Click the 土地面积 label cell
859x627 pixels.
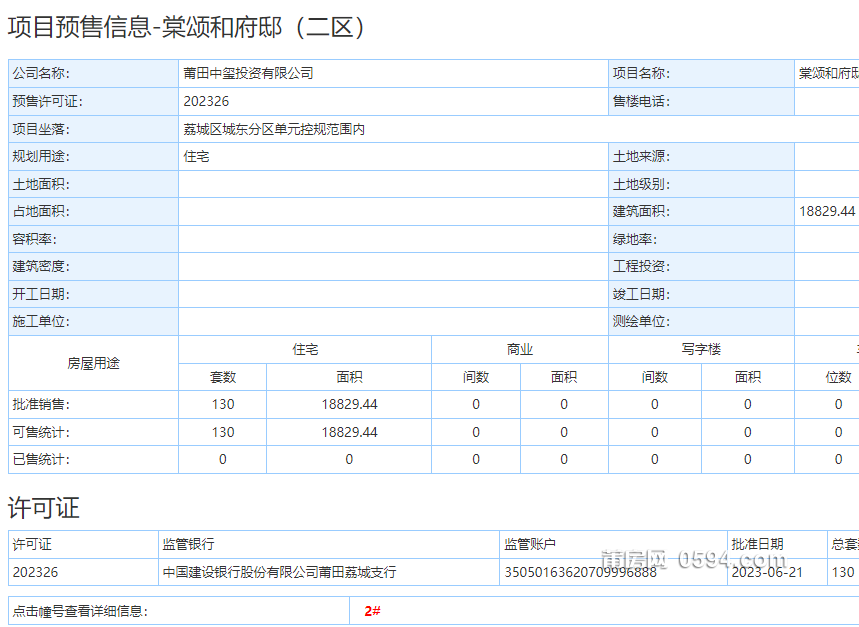(93, 184)
